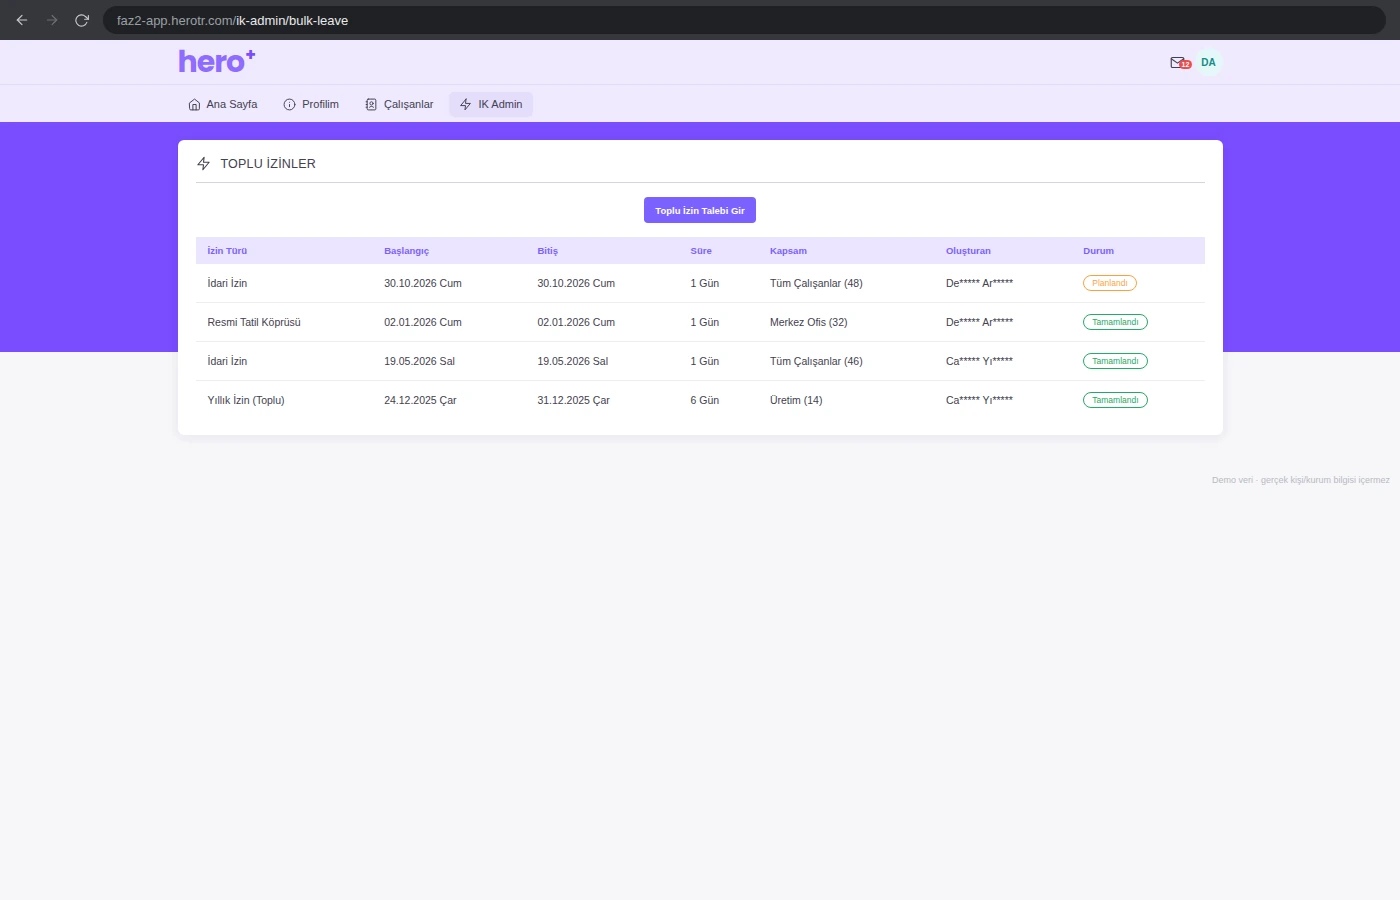Click Üretim (14) scope cell

pyautogui.click(x=796, y=400)
